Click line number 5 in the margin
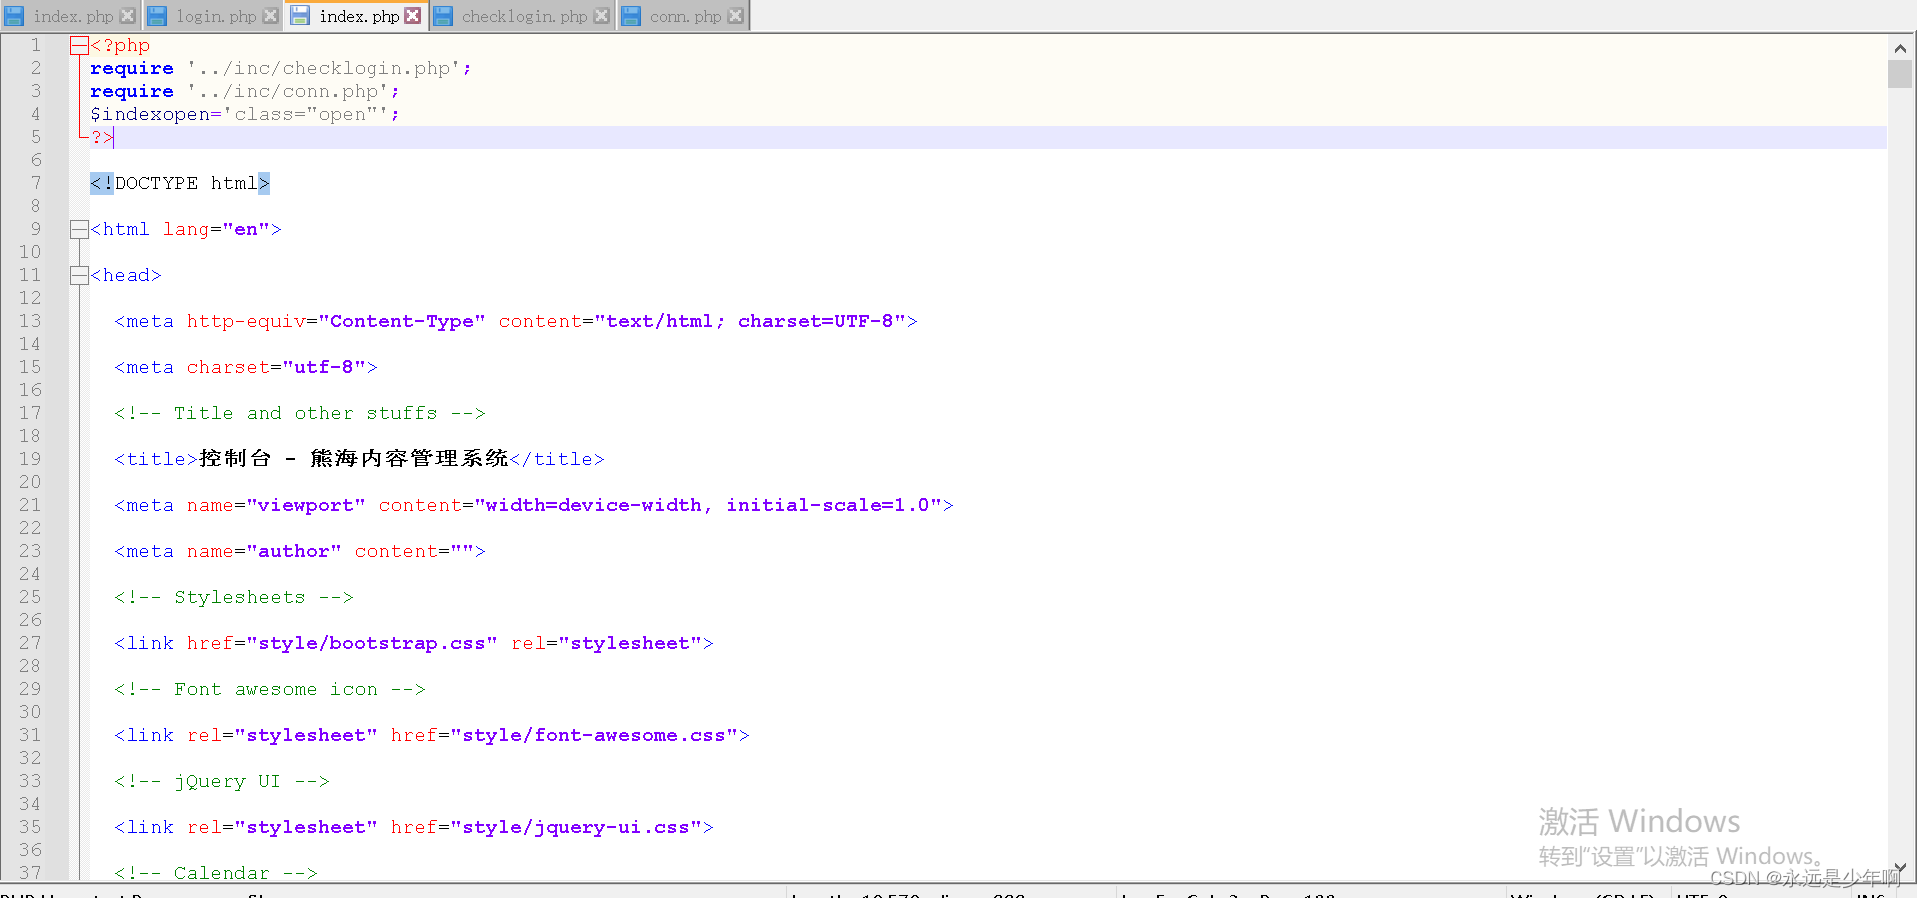The width and height of the screenshot is (1917, 898). click(x=36, y=137)
